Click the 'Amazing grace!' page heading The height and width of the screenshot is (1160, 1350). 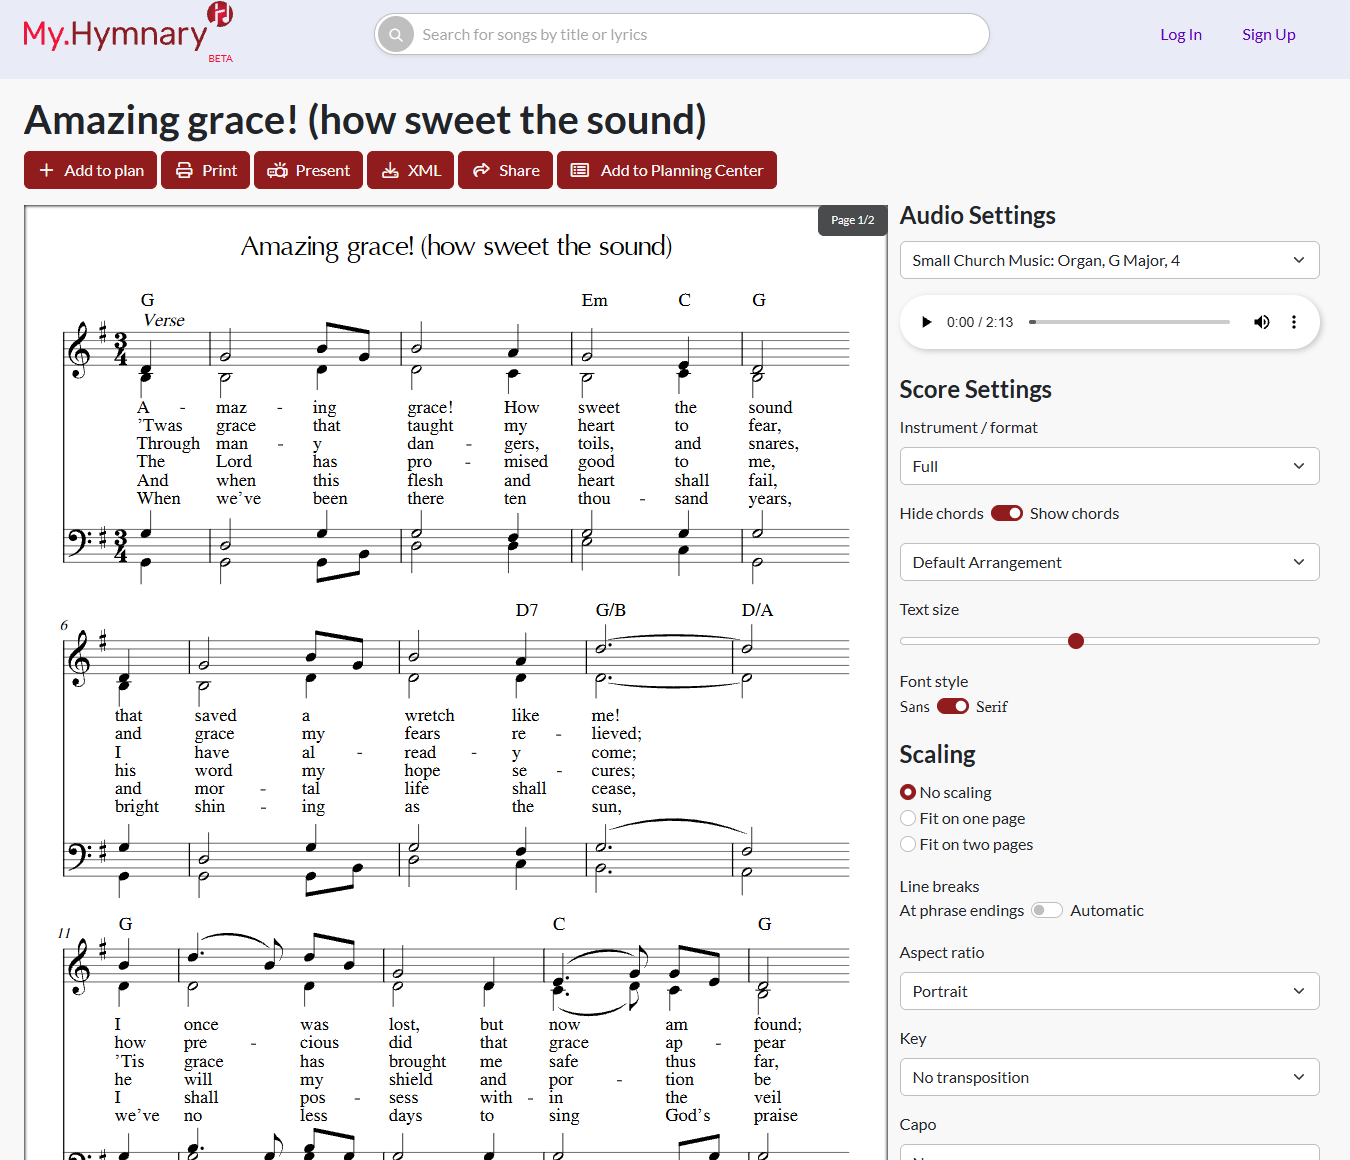tap(365, 120)
